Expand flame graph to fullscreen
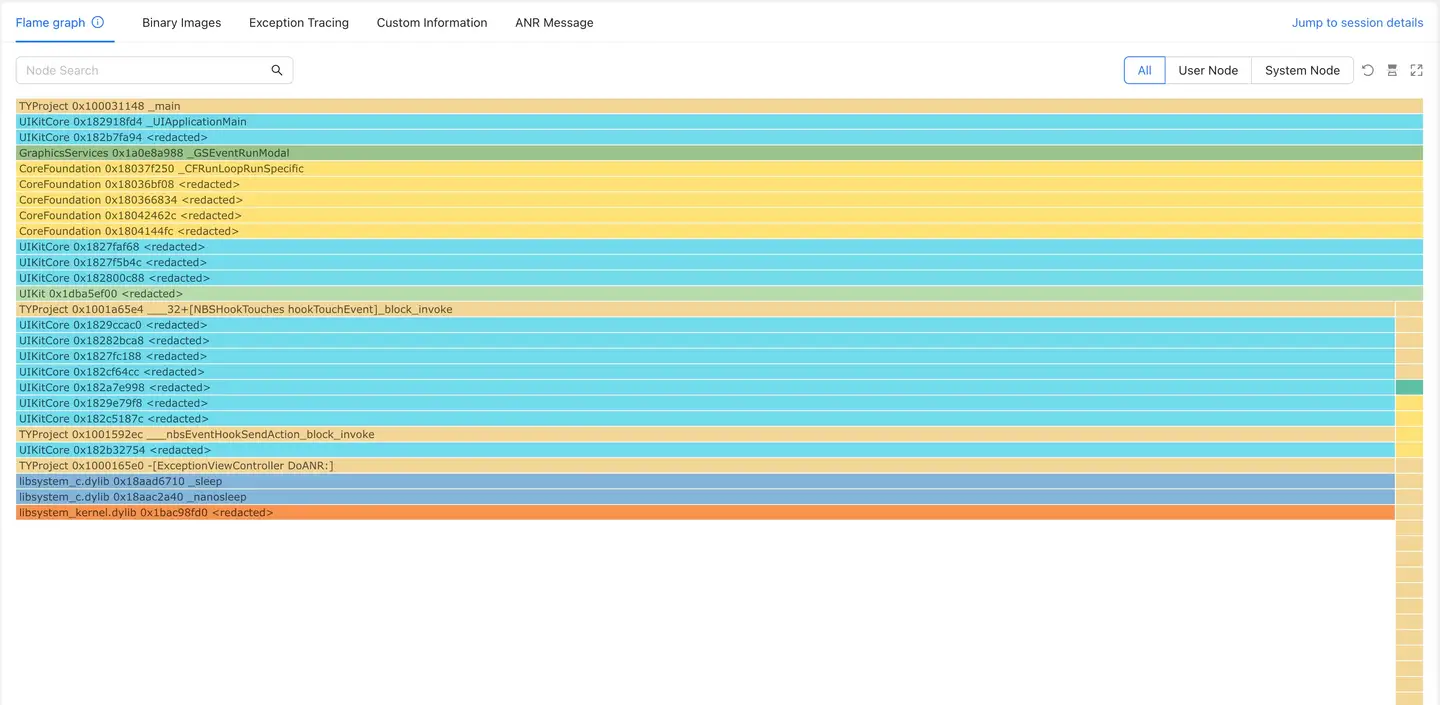 pyautogui.click(x=1416, y=70)
